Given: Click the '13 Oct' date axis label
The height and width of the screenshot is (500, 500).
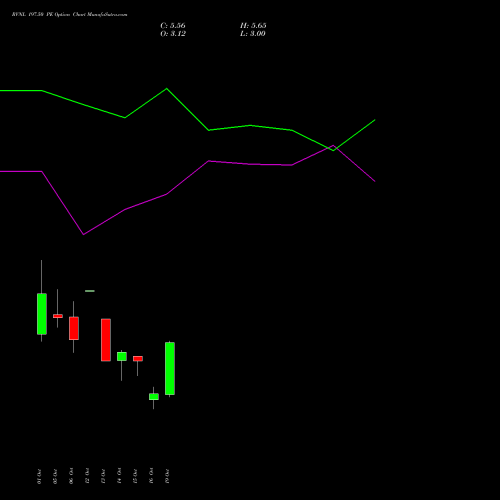Looking at the screenshot, I should click(x=103, y=476).
